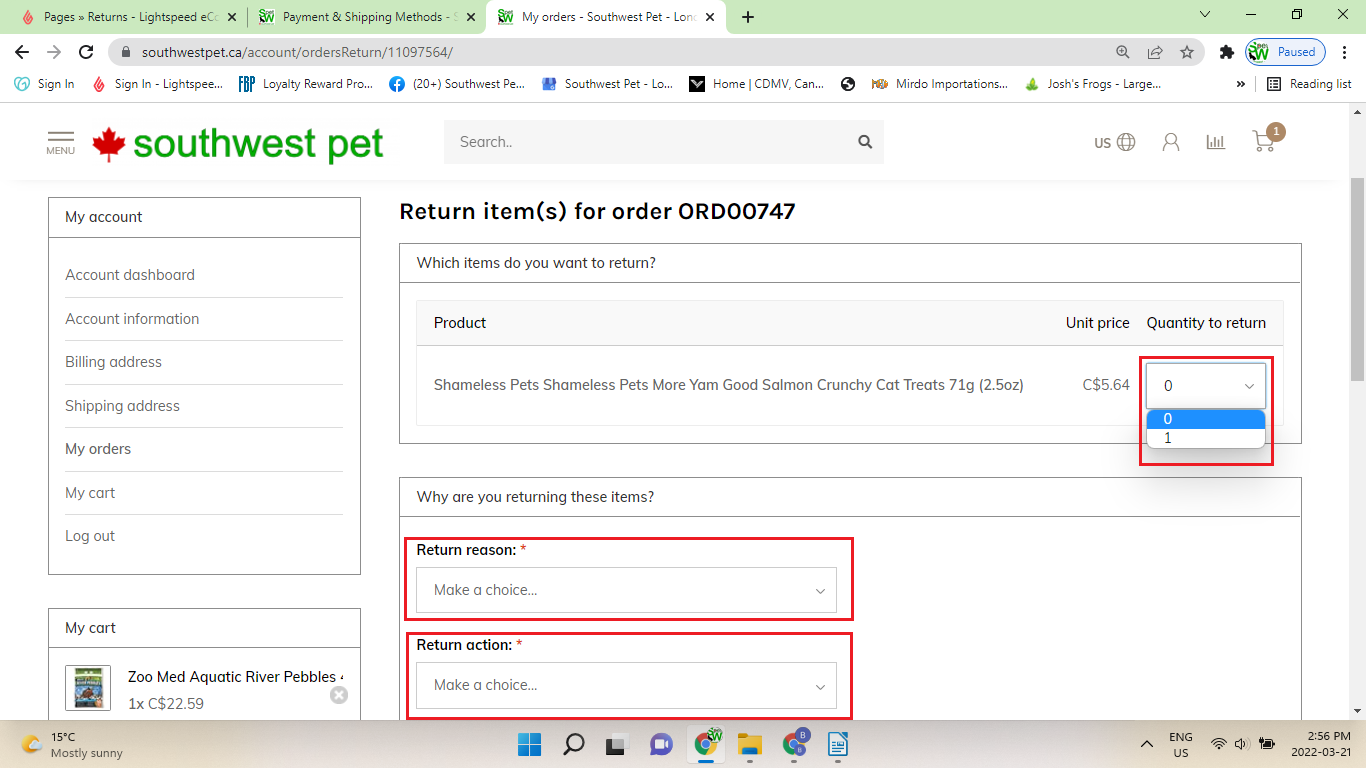Open the hamburger MENU icon
The width and height of the screenshot is (1366, 768).
click(60, 143)
